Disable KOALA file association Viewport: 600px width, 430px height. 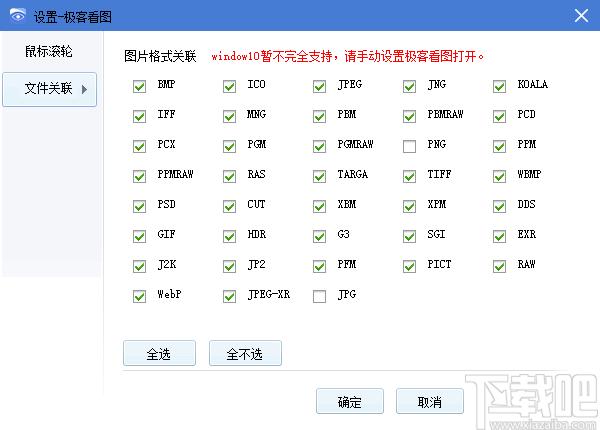click(x=499, y=86)
